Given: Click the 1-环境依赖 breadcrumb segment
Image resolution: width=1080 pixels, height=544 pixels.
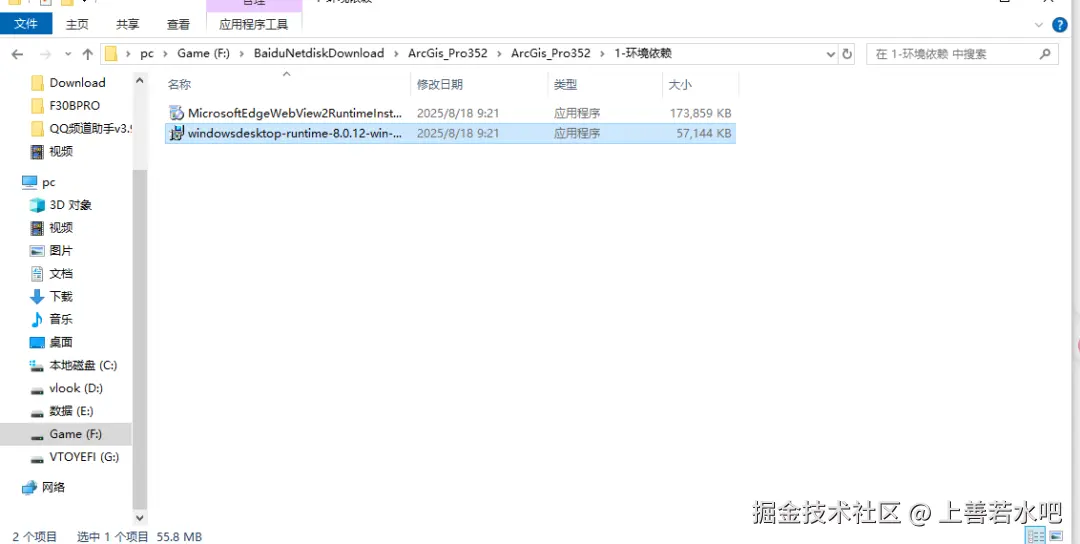Looking at the screenshot, I should 643,53.
